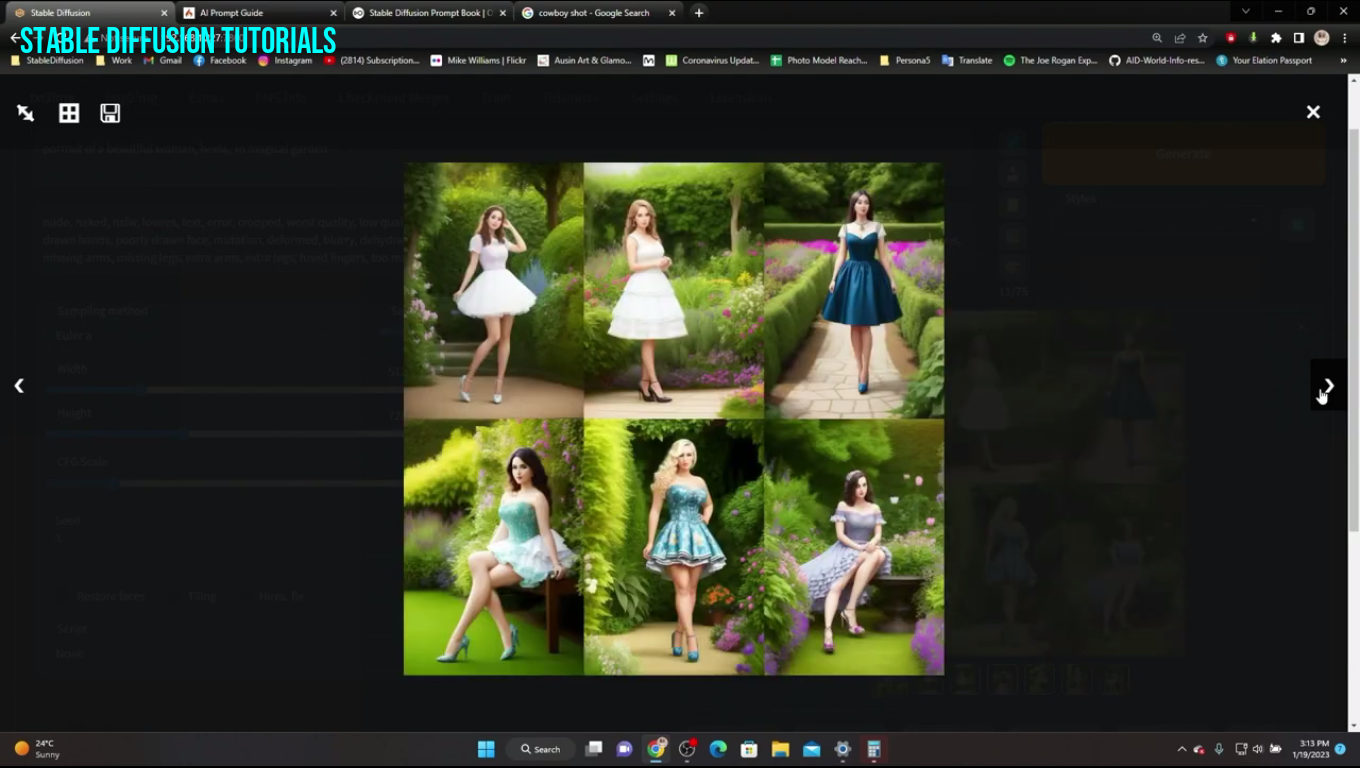Open the red extension icon
This screenshot has width=1360, height=768.
pos(1231,38)
